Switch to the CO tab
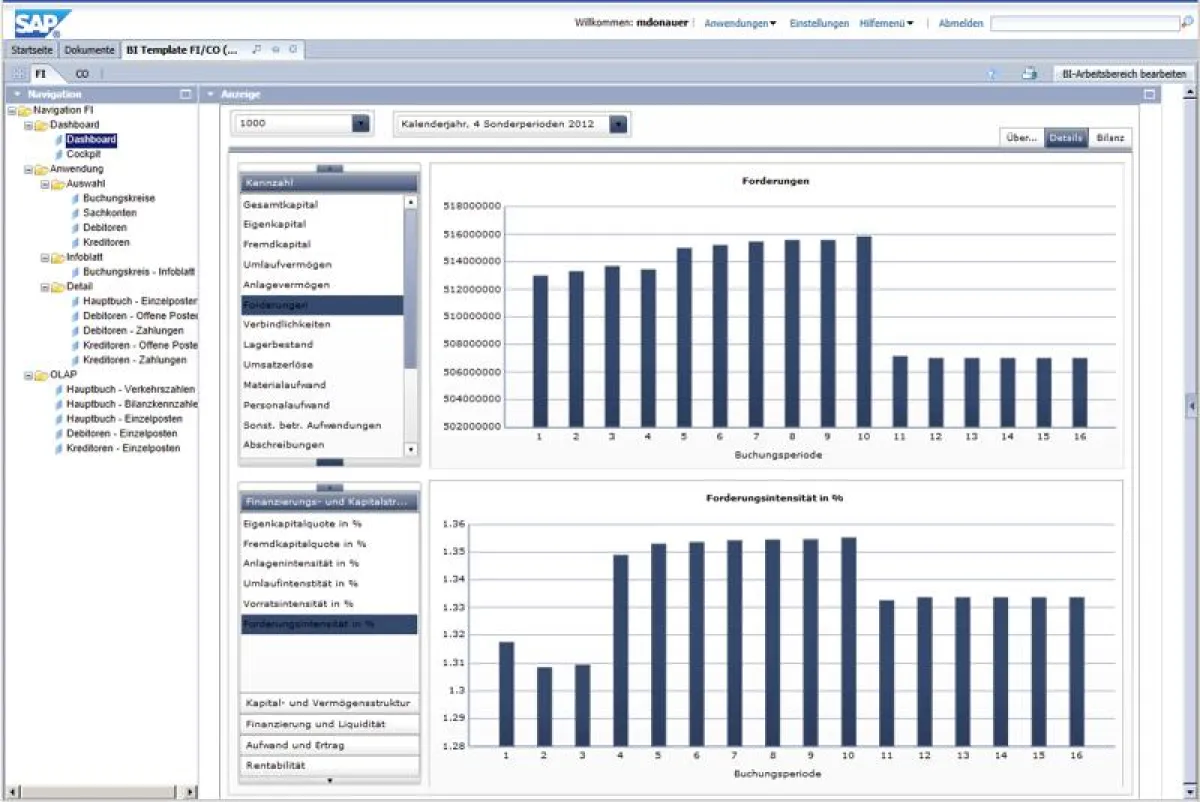Image resolution: width=1200 pixels, height=802 pixels. tap(82, 74)
